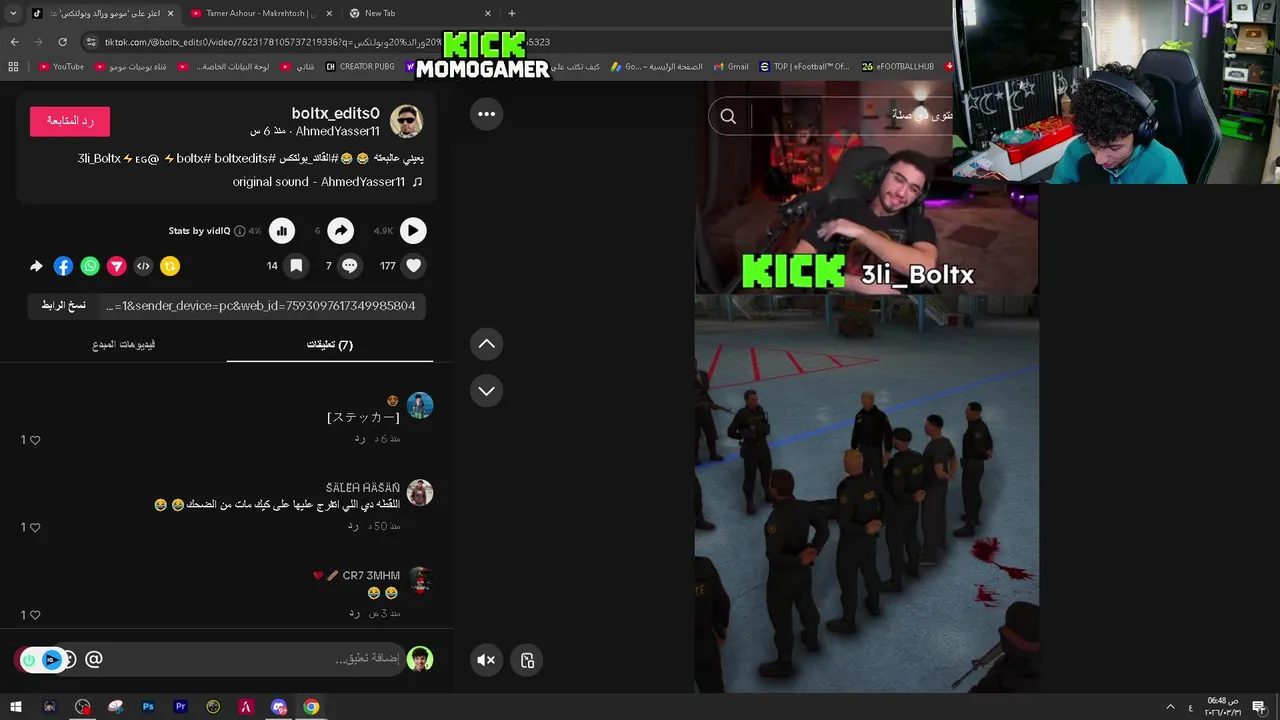This screenshot has height=720, width=1280.
Task: Click the browser address bar URL
Action: (x=327, y=42)
